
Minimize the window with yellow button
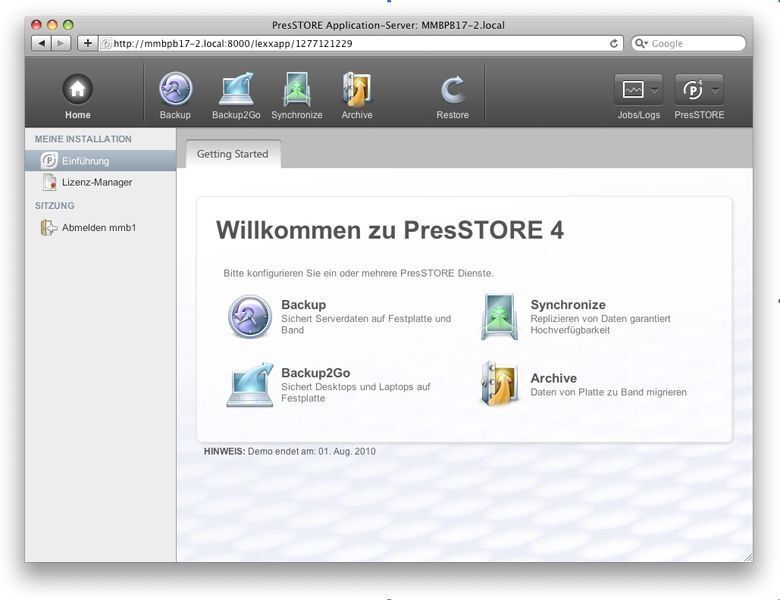[52, 24]
